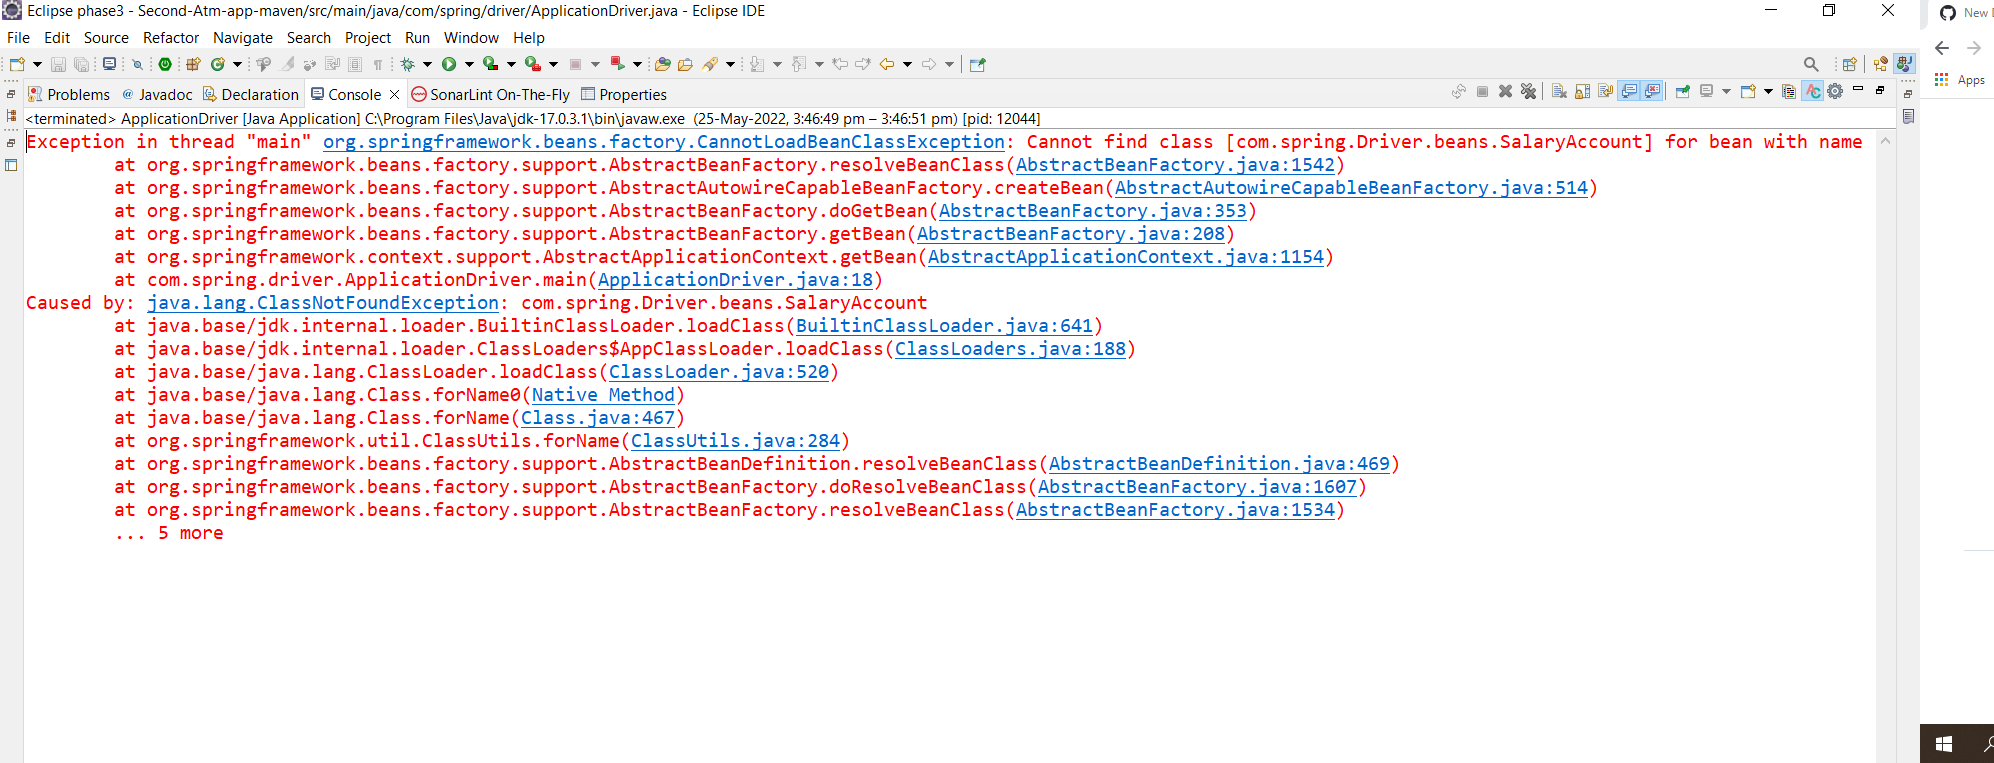Expand the Search flashlight dropdown arrow

[730, 64]
